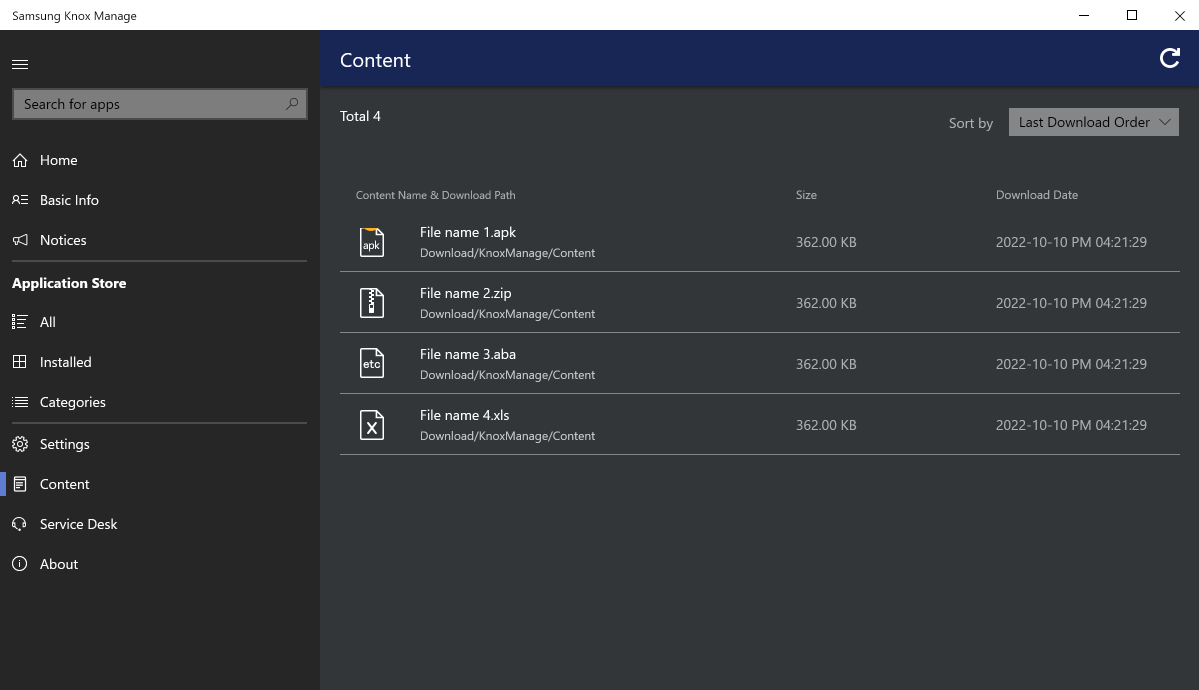Click the size of File name 1.apk

pyautogui.click(x=826, y=242)
